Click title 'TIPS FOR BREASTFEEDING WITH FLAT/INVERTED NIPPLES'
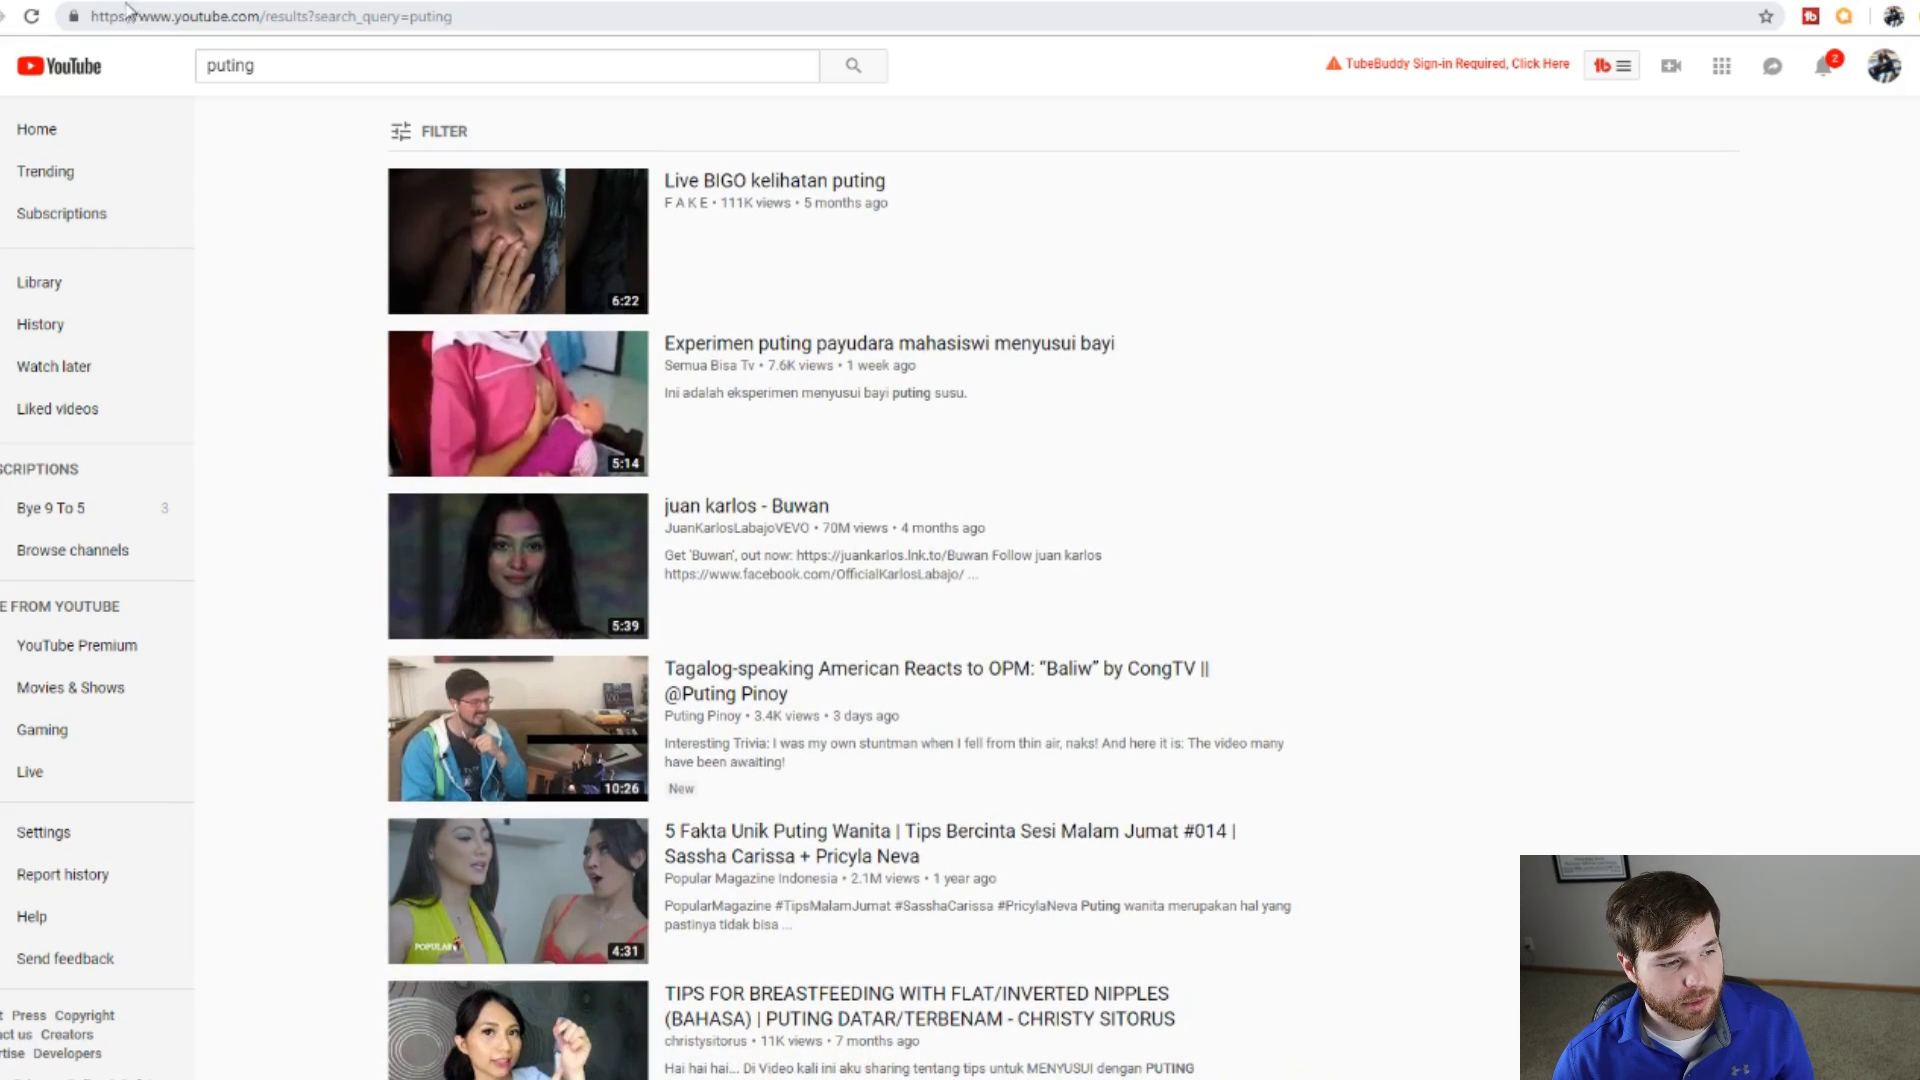 (x=919, y=1006)
